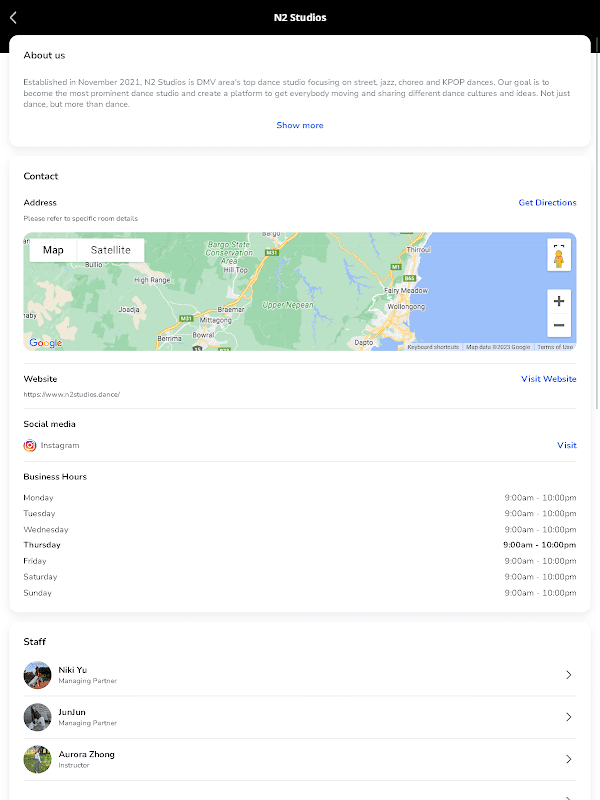
Task: Open Niki Yu's profile photo
Action: click(37, 675)
